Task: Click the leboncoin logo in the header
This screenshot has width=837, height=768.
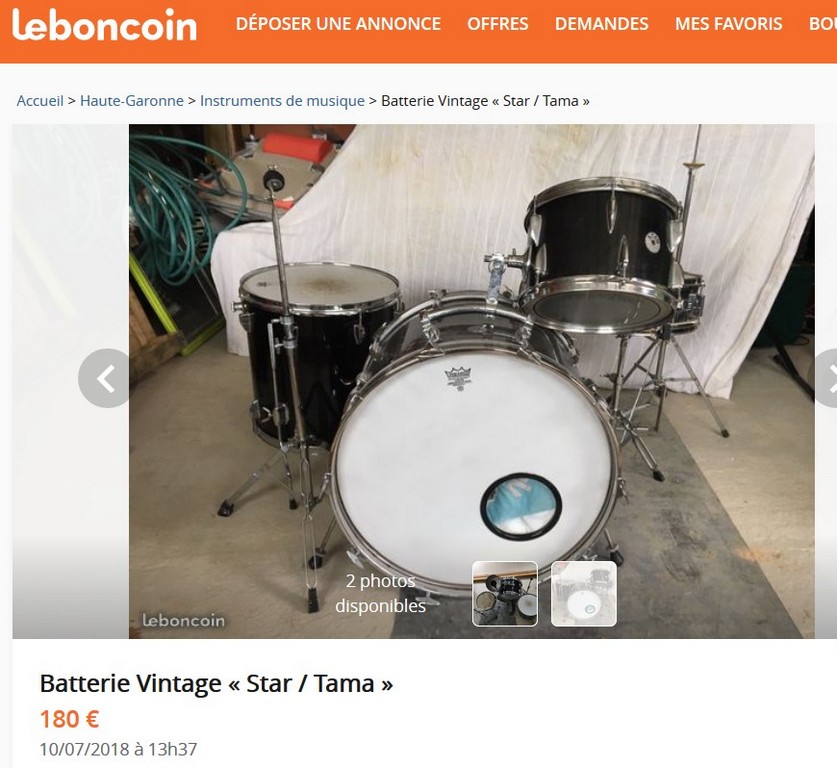Action: 104,25
